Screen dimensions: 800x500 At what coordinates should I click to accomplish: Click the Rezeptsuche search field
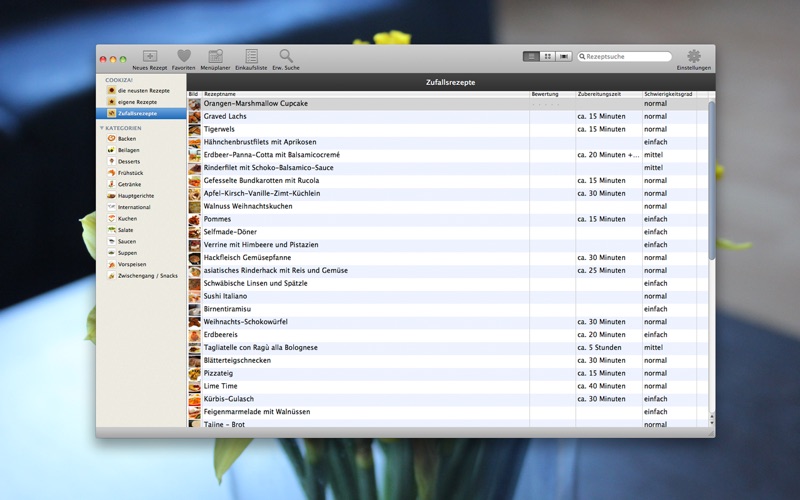[x=624, y=57]
